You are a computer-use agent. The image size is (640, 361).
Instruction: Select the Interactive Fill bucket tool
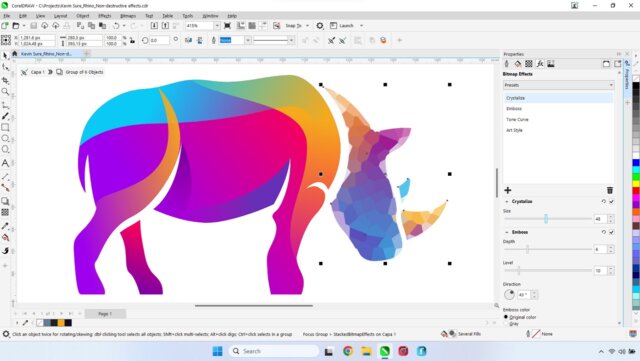tap(5, 238)
